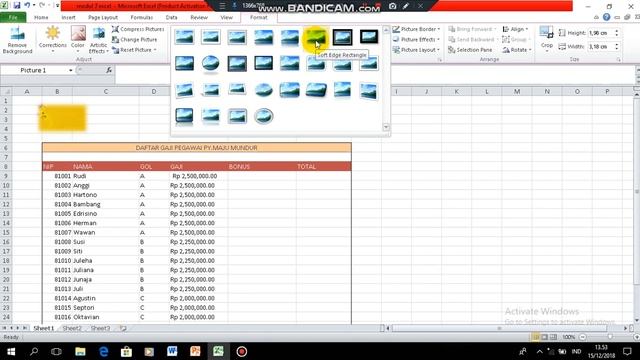Click the zoom out minus button
This screenshot has width=640, height=360.
[582, 337]
